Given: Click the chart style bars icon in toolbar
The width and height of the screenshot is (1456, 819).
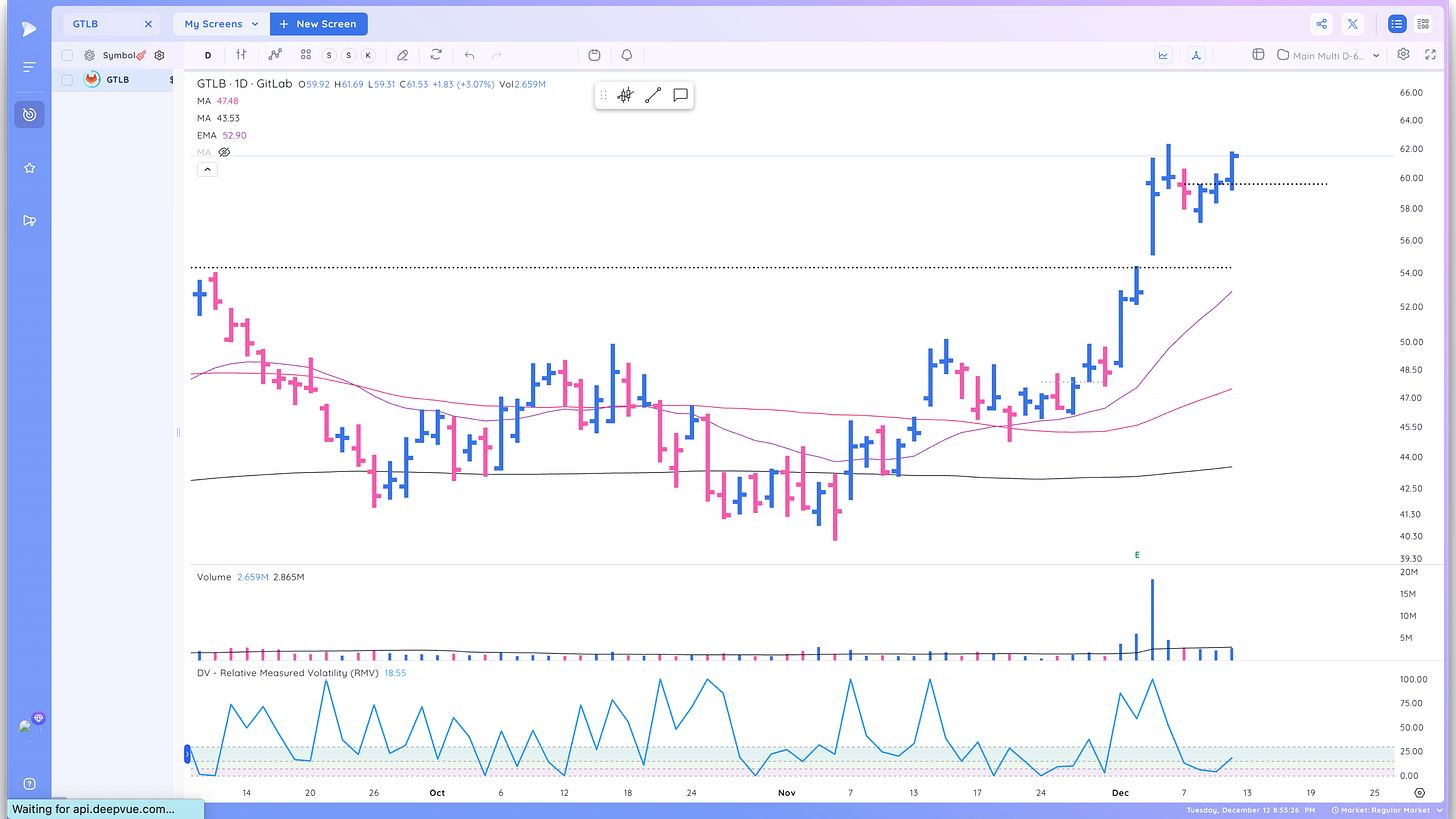Looking at the screenshot, I should 241,55.
